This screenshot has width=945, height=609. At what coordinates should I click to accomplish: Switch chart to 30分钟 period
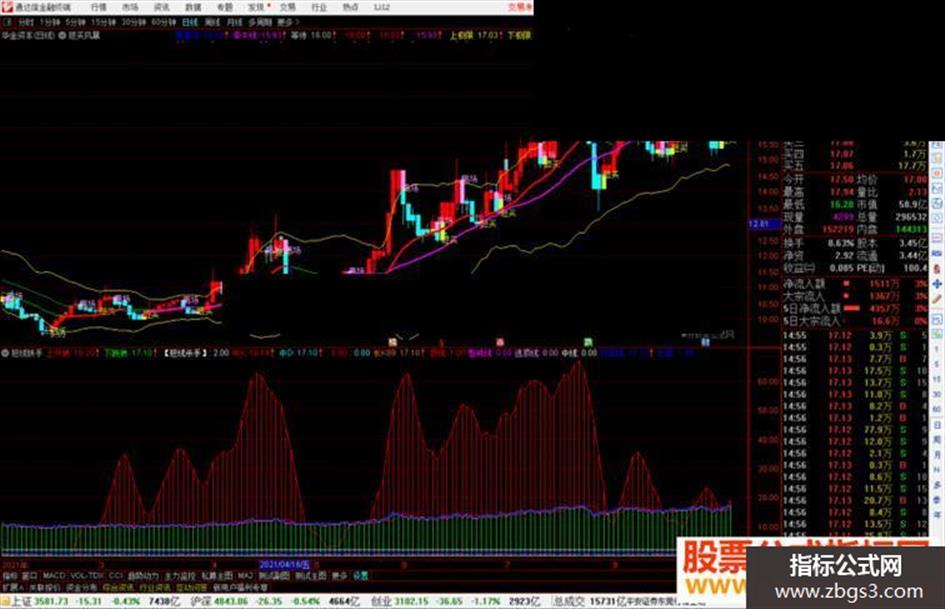click(x=133, y=22)
